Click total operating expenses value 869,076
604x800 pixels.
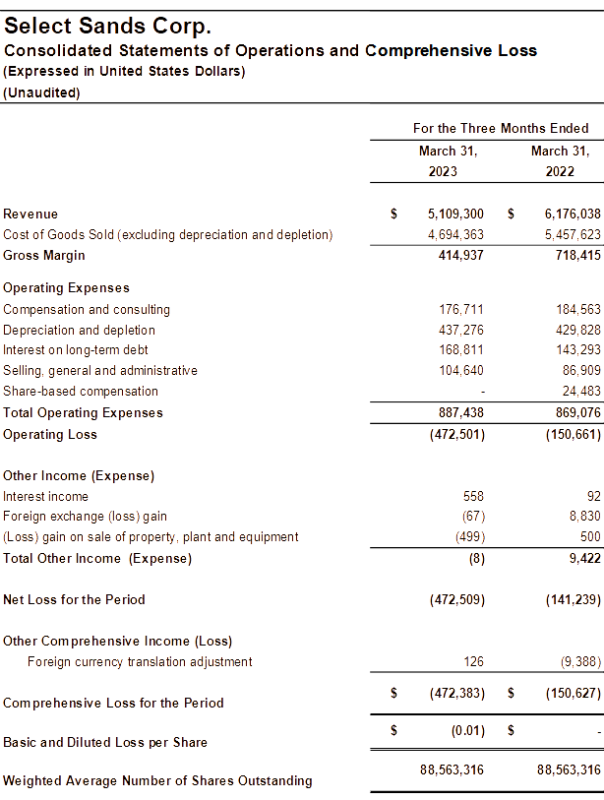(578, 413)
